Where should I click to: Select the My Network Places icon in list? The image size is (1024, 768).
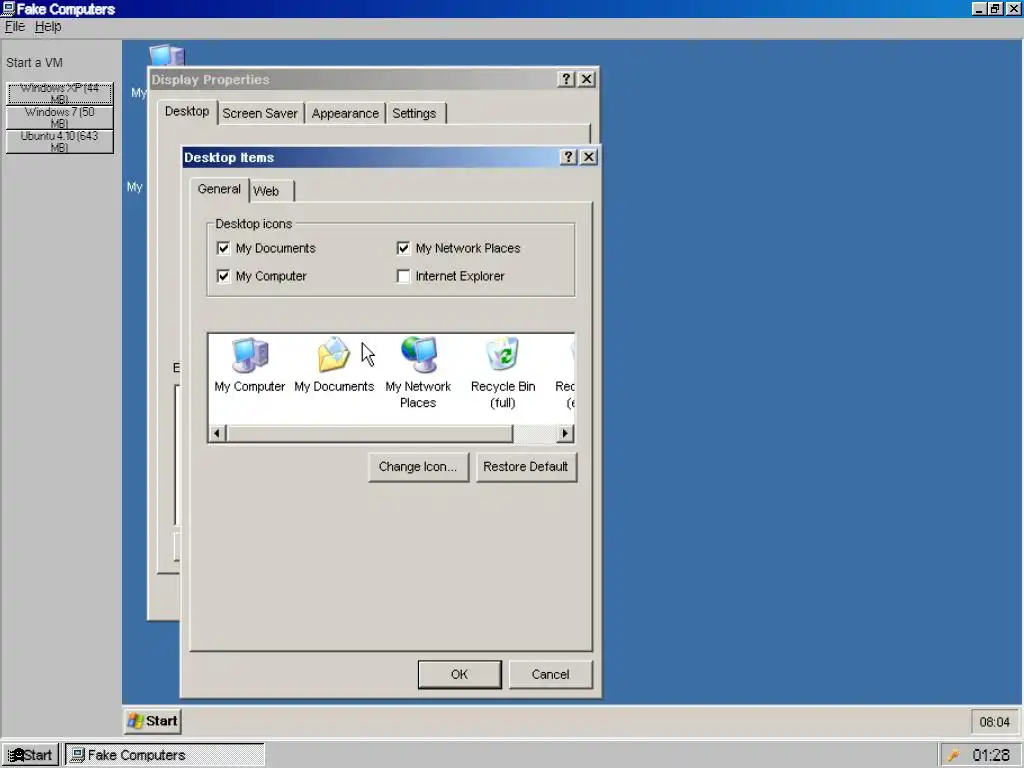click(418, 373)
